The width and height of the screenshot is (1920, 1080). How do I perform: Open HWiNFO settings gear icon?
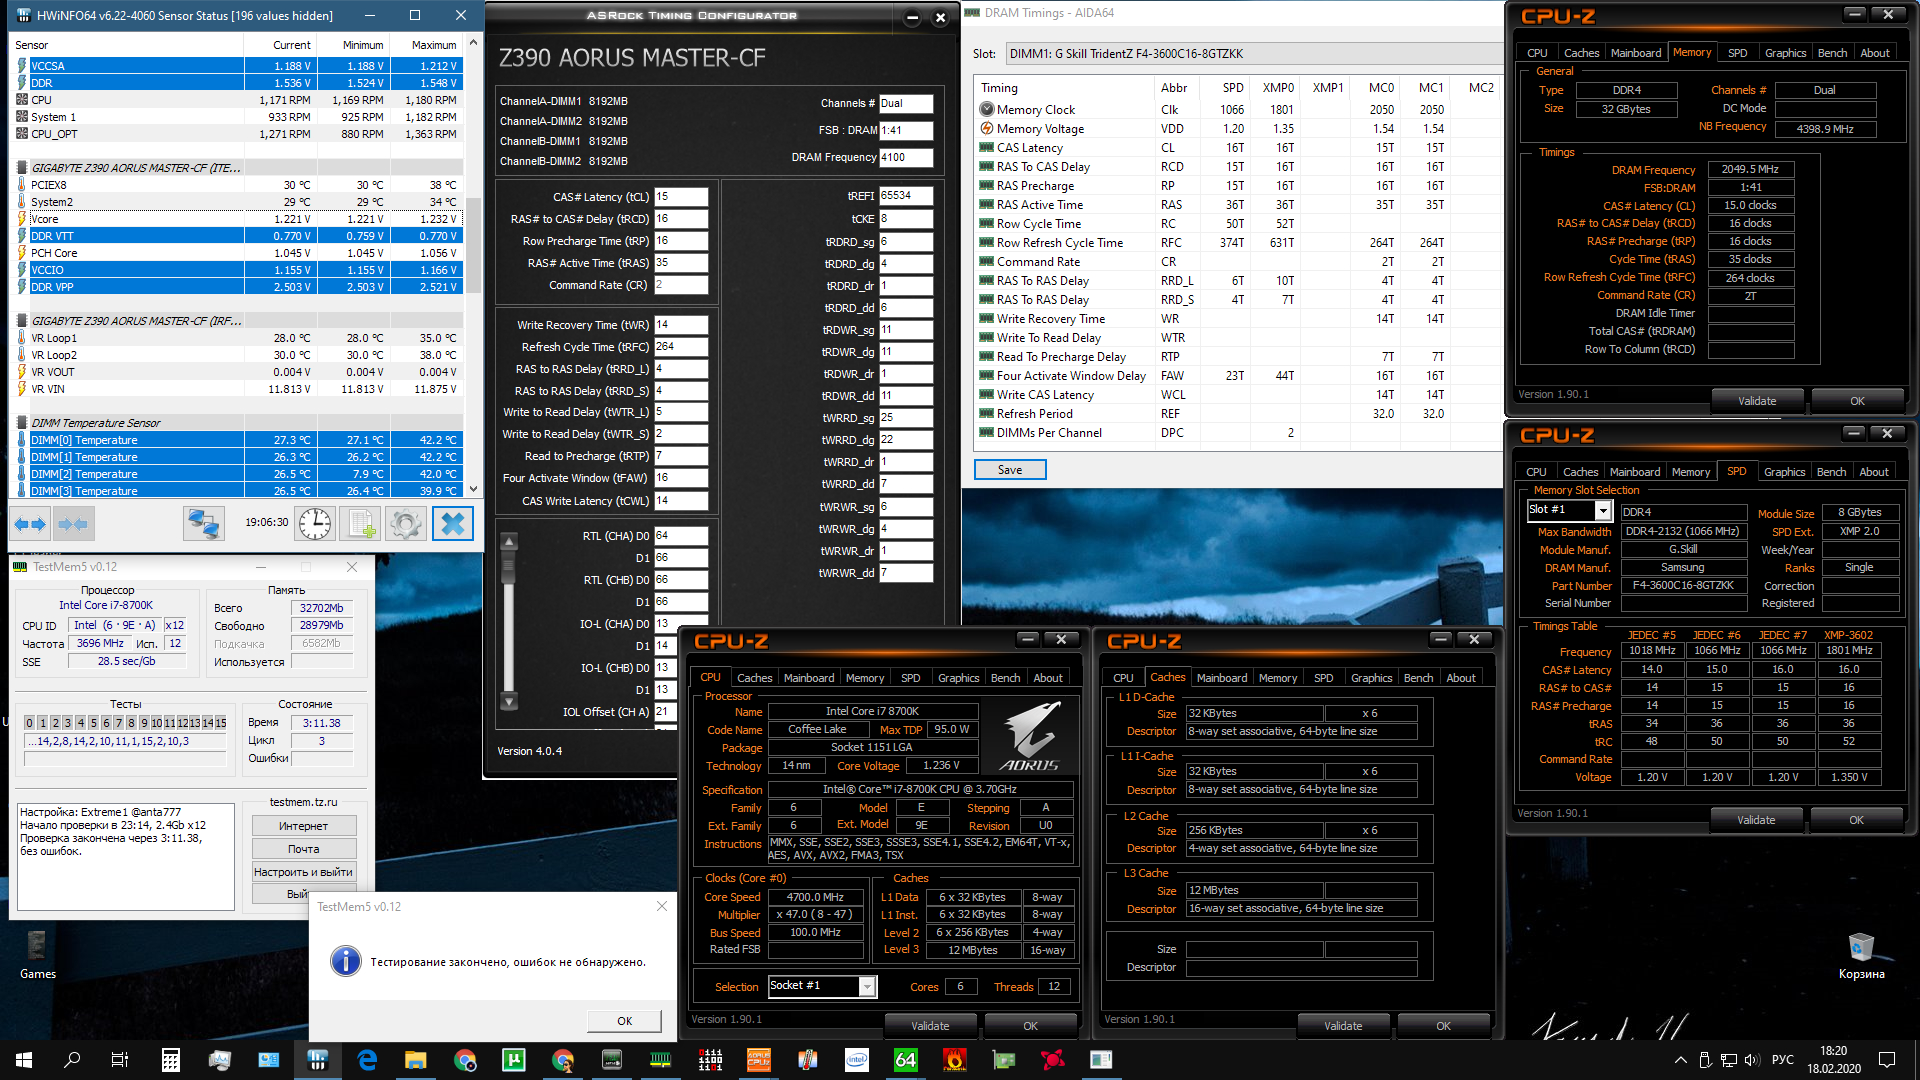point(406,523)
